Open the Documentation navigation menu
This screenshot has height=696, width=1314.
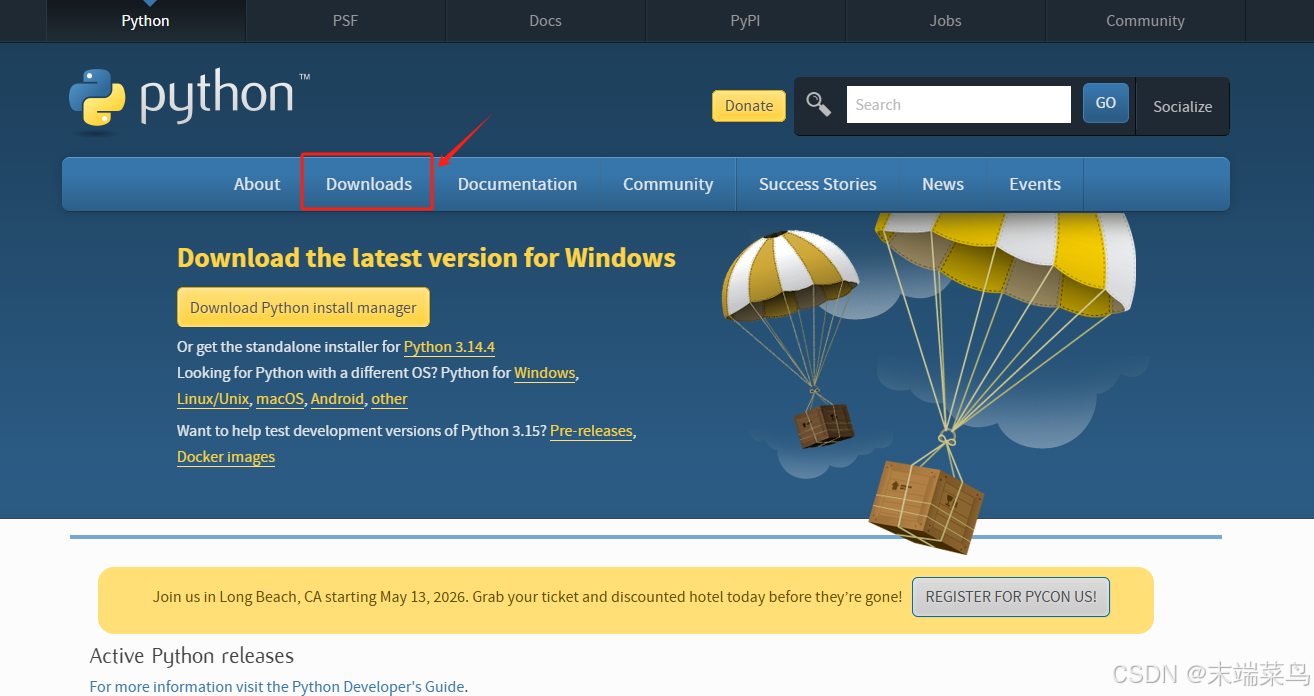pos(517,184)
